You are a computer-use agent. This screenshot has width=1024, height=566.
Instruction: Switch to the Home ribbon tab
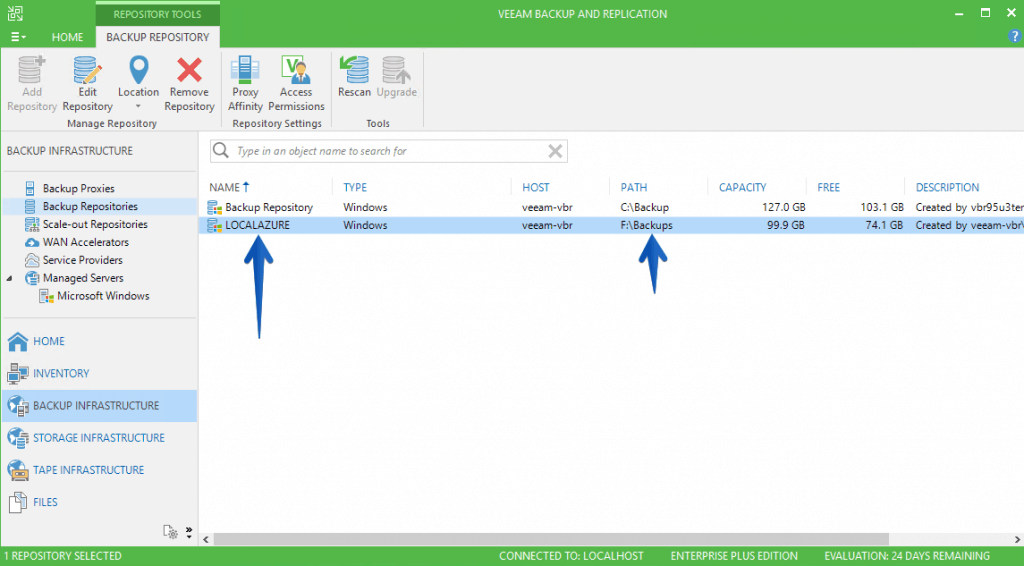67,37
